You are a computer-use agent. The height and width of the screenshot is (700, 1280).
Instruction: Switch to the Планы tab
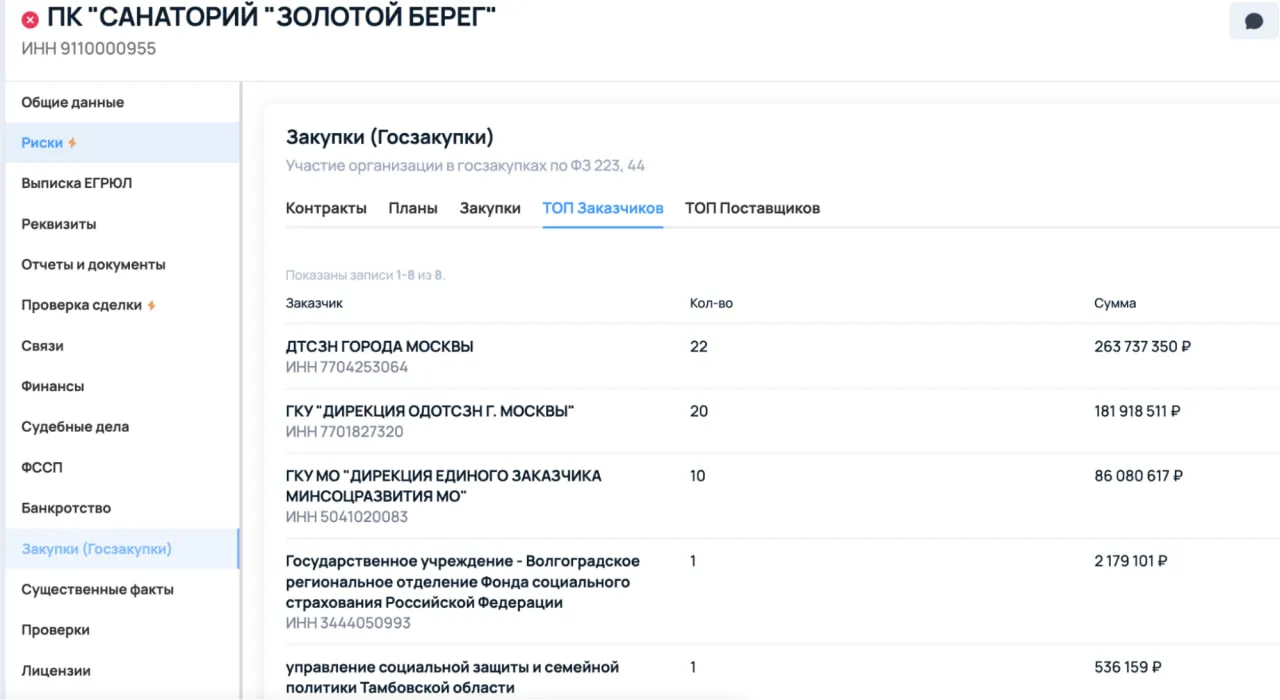point(413,208)
